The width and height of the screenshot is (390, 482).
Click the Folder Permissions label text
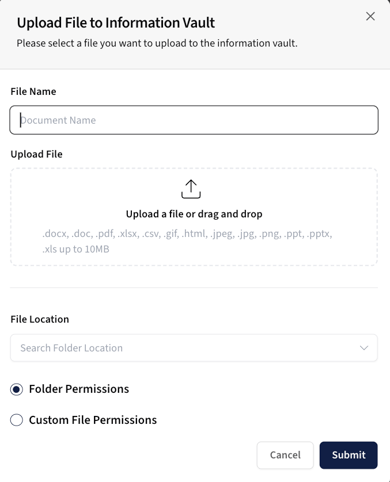click(79, 389)
